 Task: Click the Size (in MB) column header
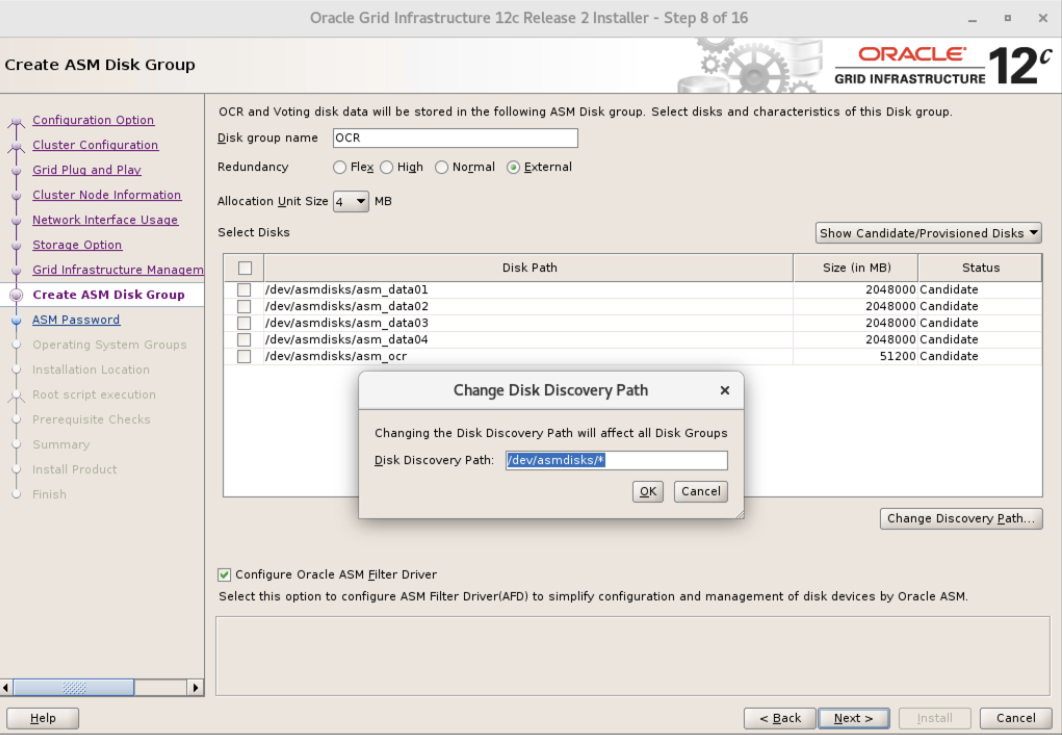coord(856,268)
